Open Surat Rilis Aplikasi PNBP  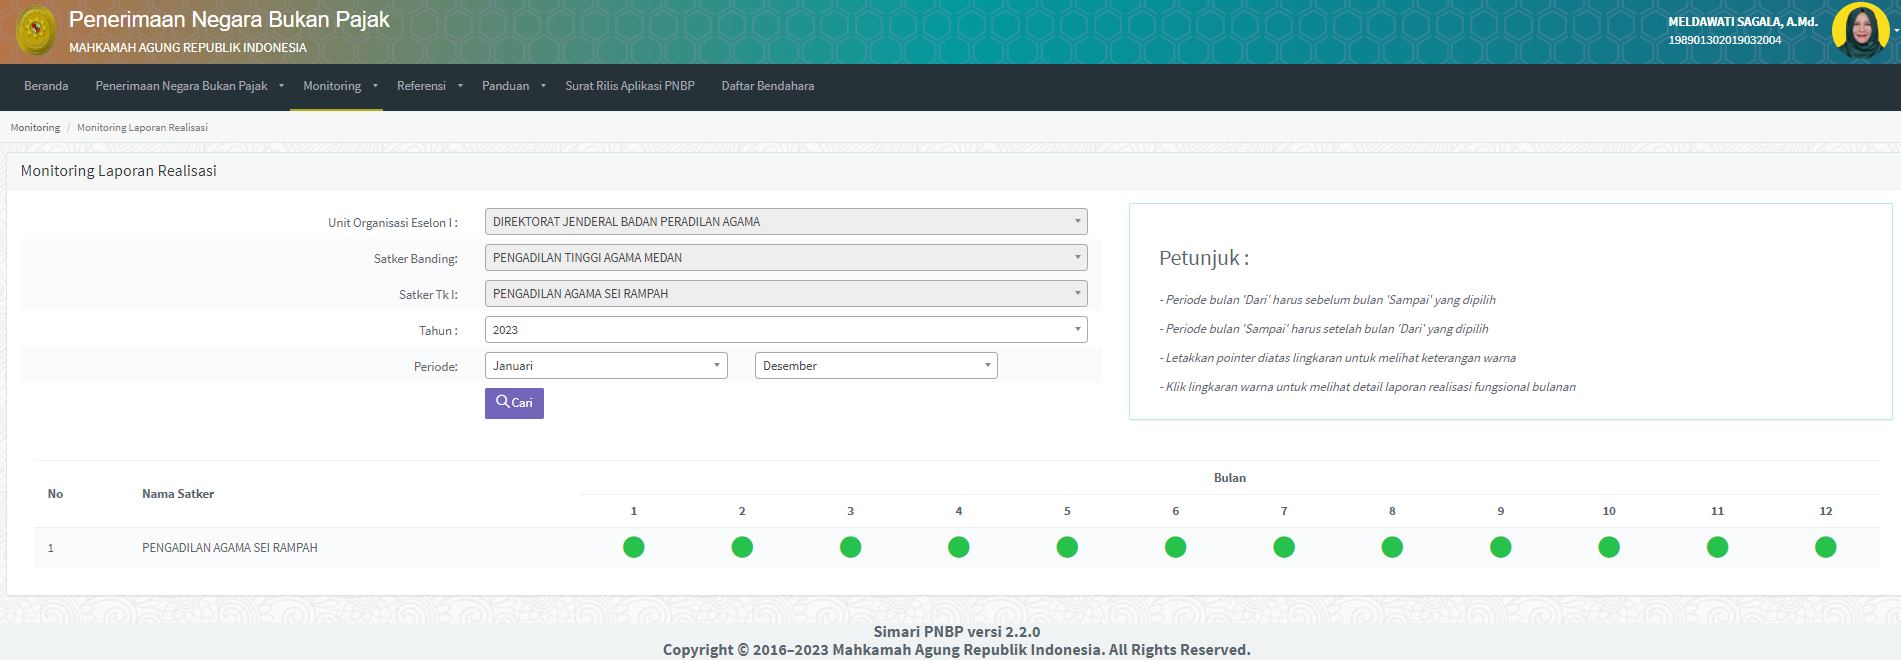pyautogui.click(x=629, y=86)
